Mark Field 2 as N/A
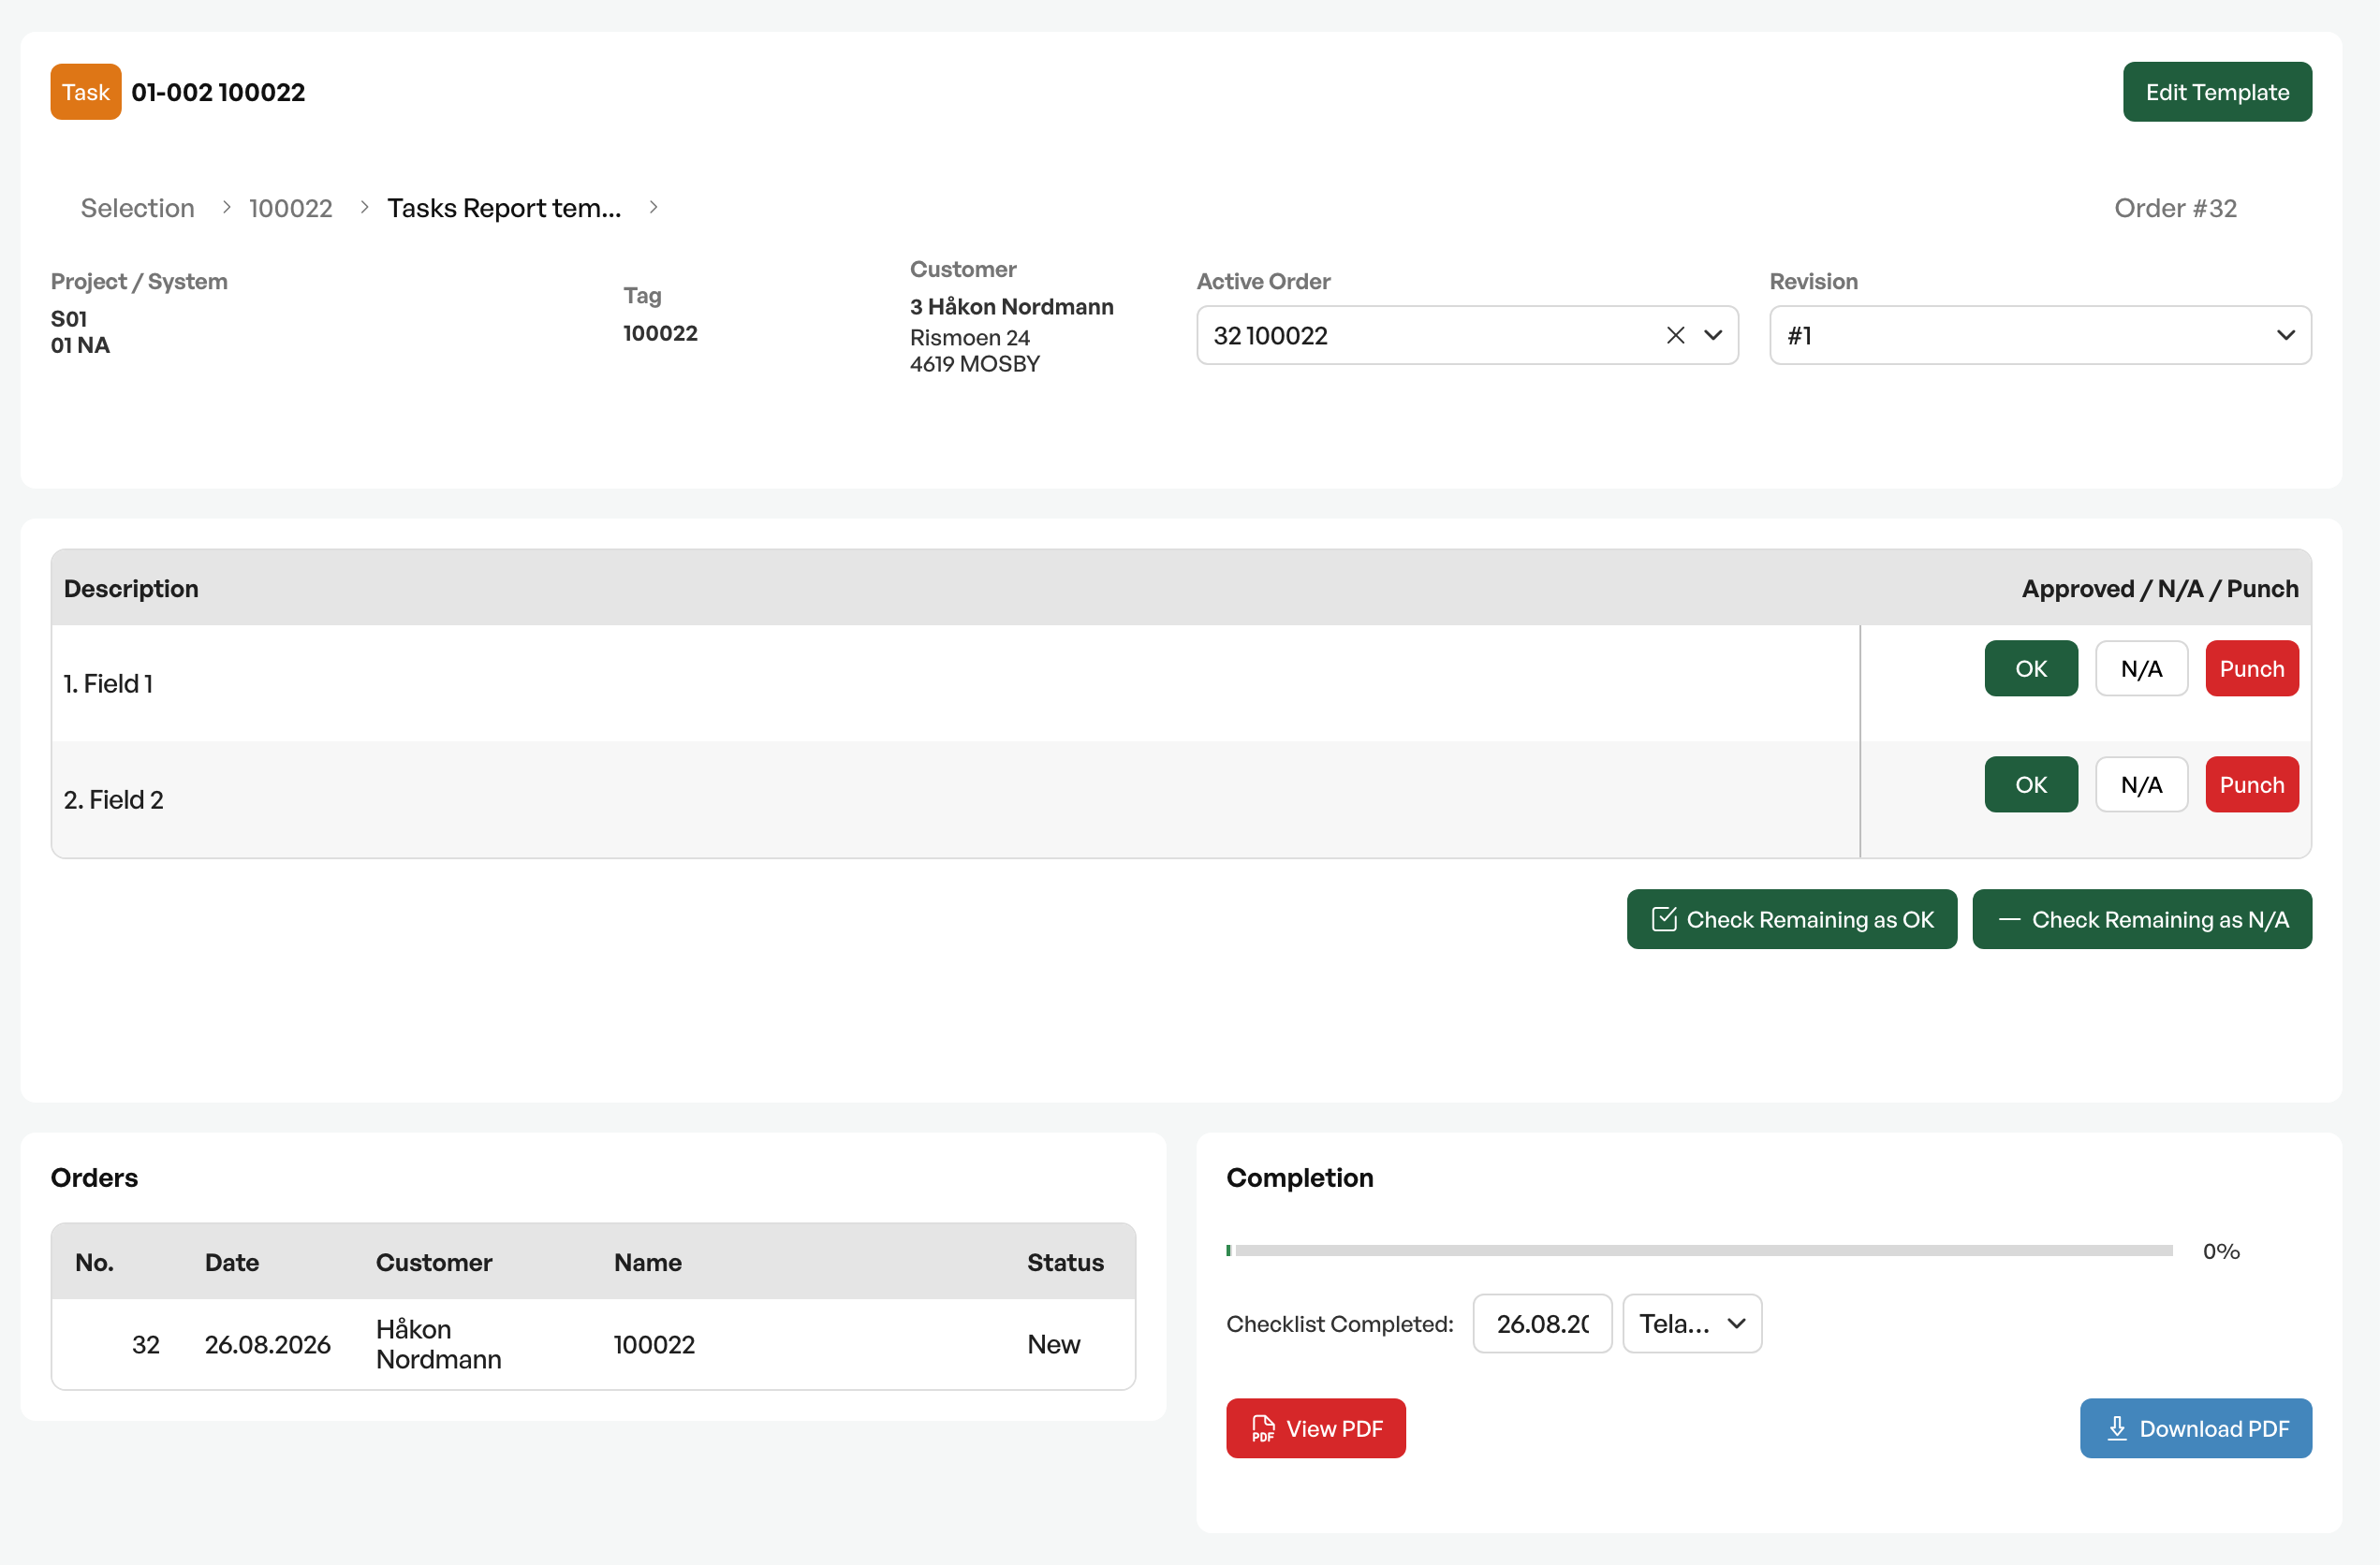 coord(2142,785)
